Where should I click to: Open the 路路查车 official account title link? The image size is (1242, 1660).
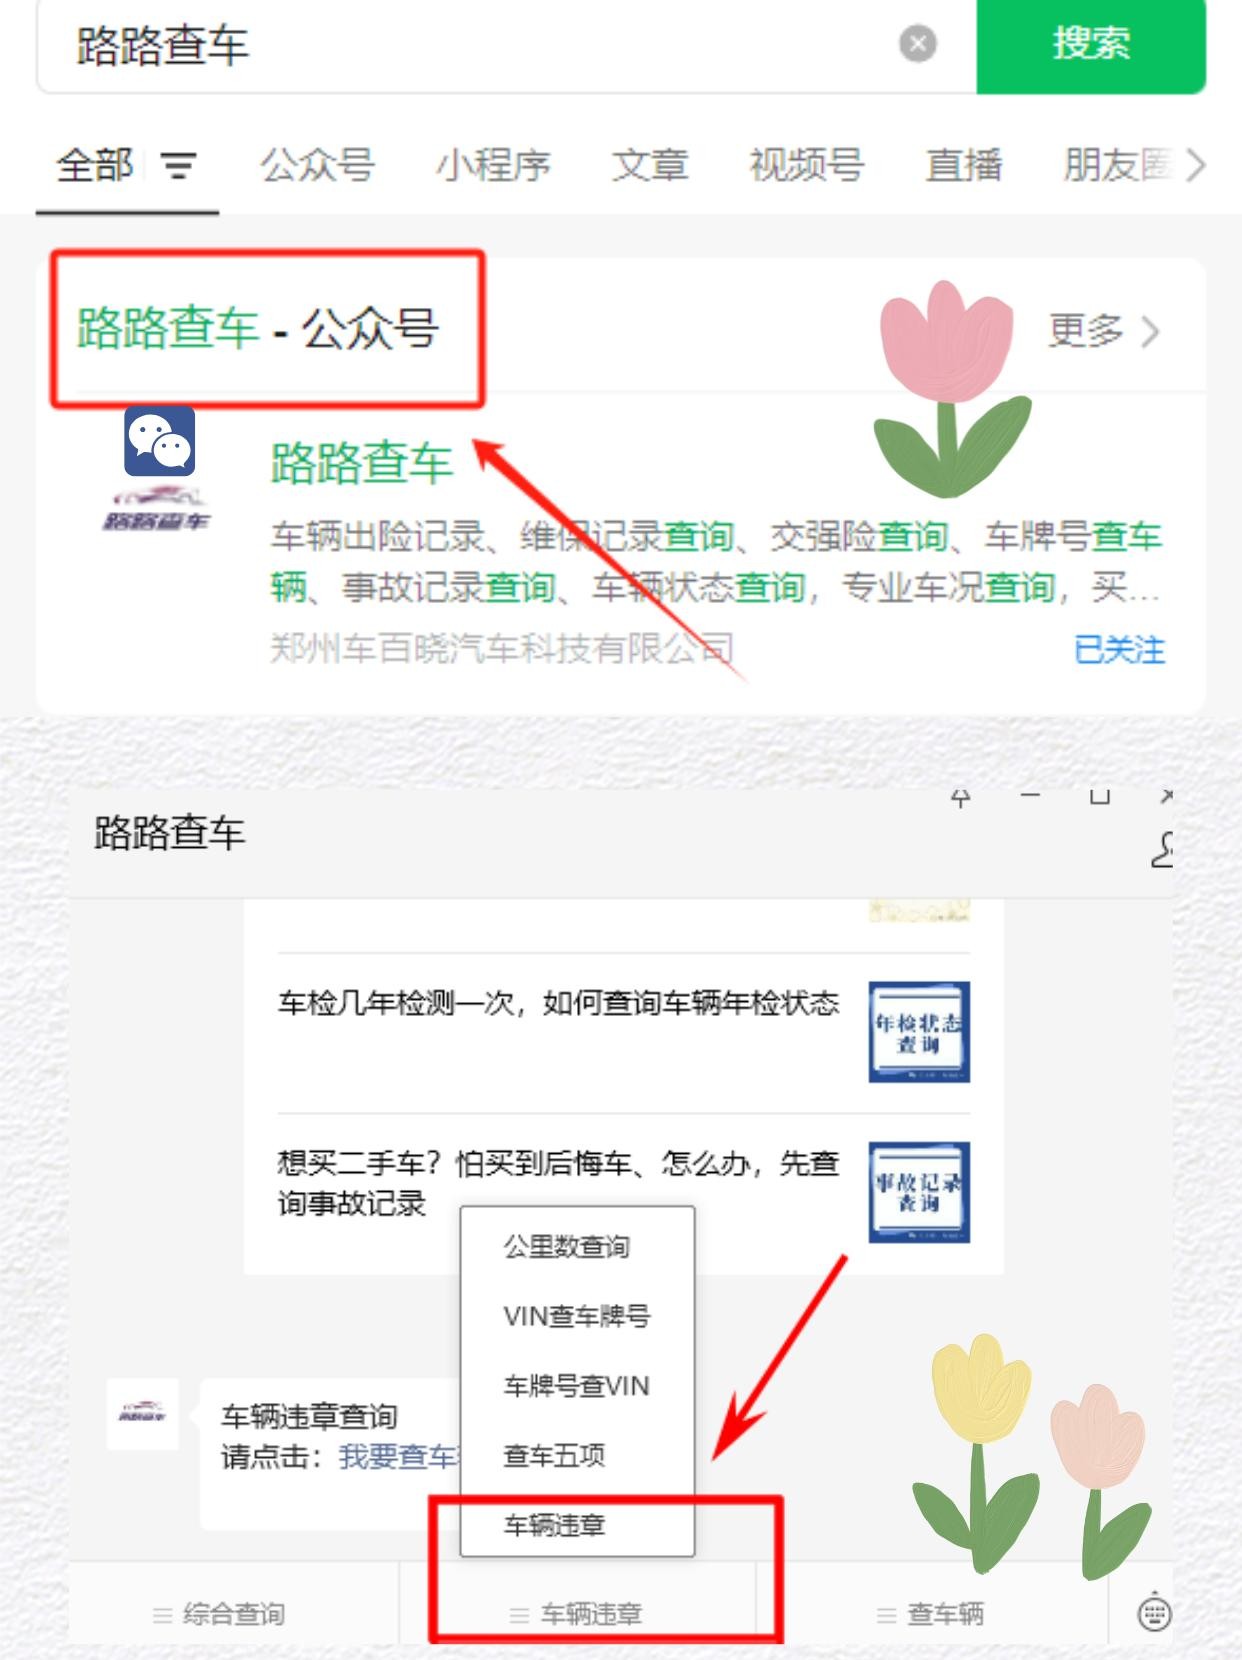point(361,463)
